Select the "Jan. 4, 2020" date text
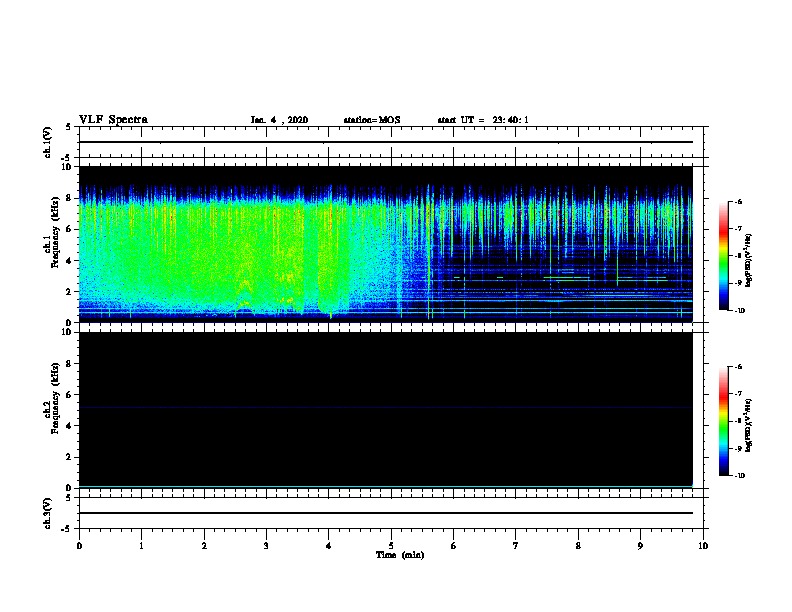Screen dimensions: 792x612 [x=279, y=120]
